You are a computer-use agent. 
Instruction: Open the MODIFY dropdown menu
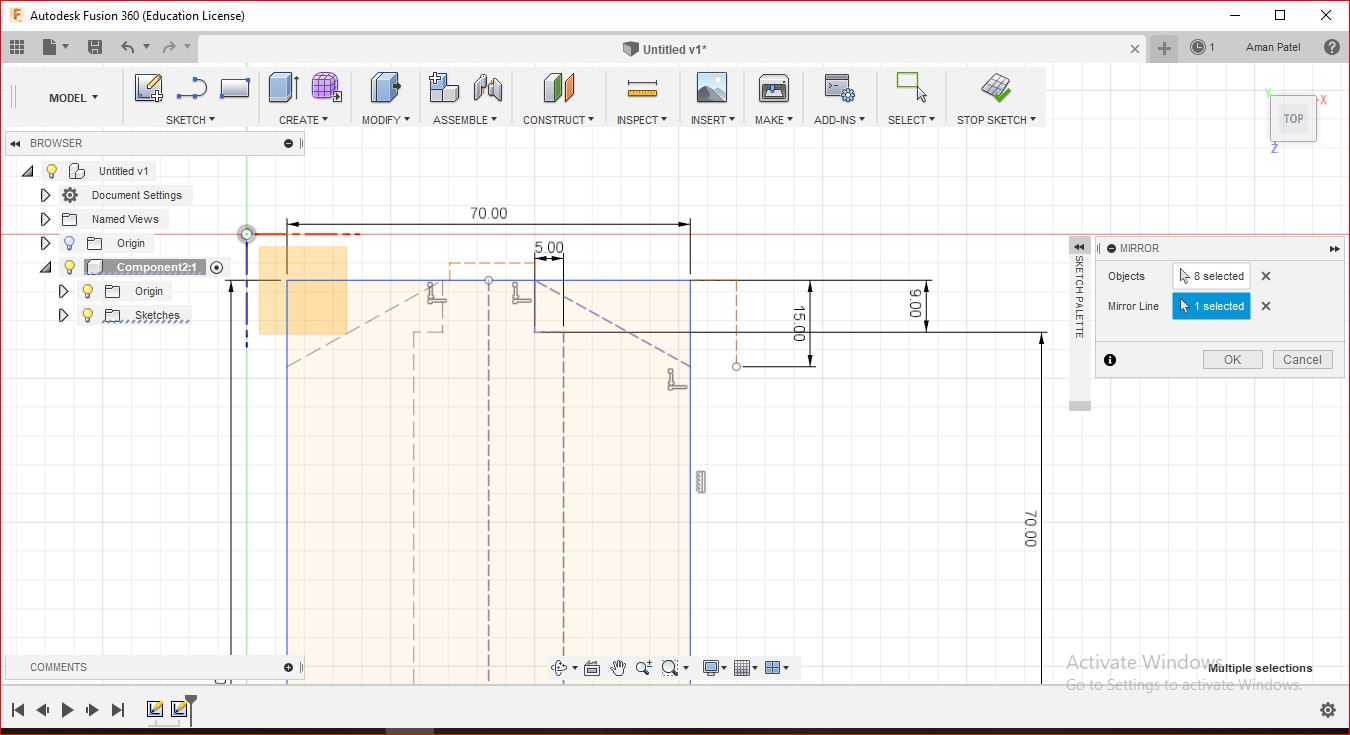point(386,120)
